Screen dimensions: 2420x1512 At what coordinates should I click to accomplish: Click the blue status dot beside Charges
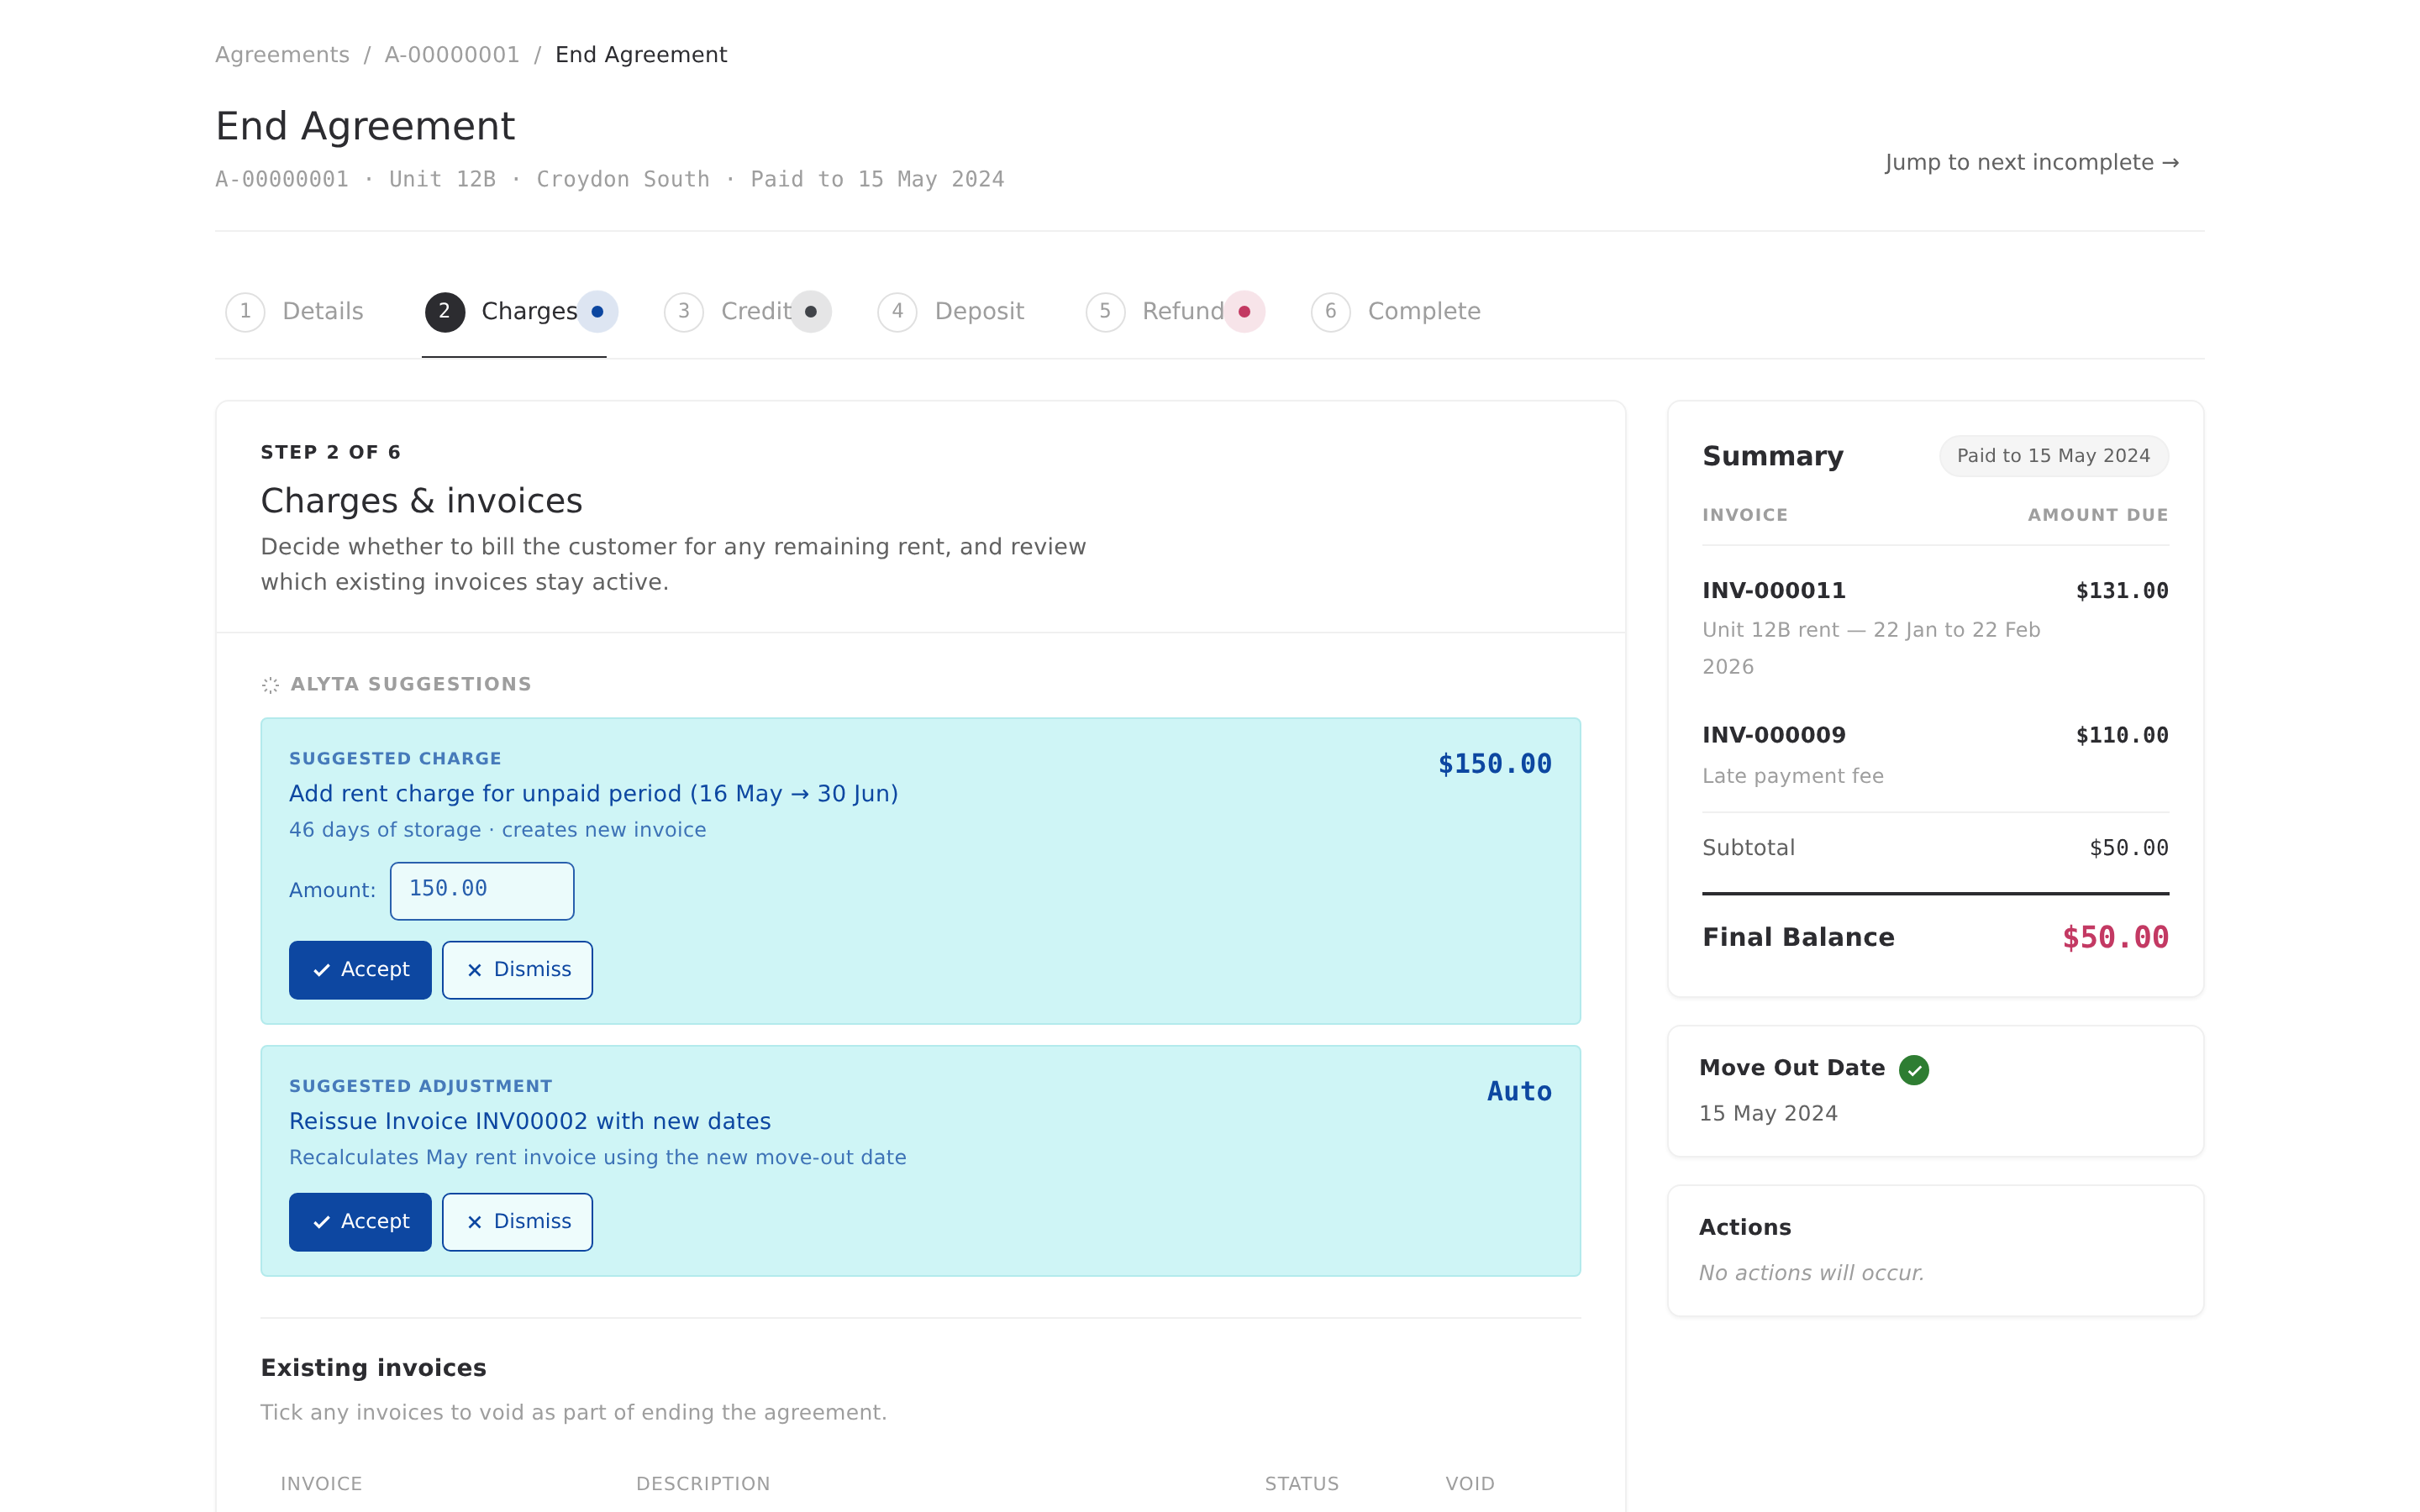(x=597, y=312)
